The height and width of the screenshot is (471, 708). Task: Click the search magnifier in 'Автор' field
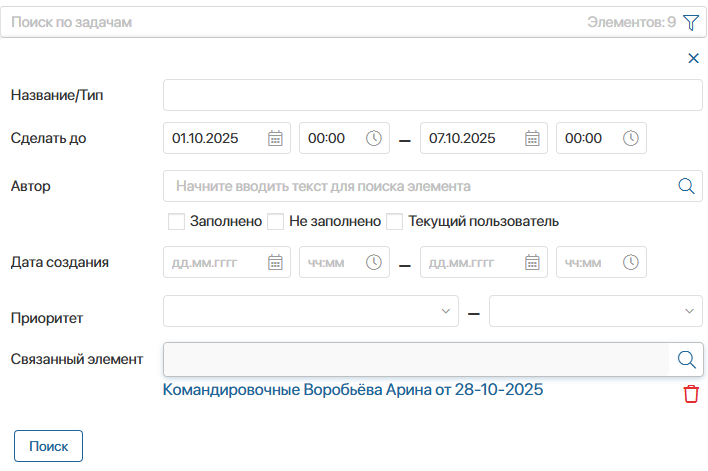coord(686,186)
